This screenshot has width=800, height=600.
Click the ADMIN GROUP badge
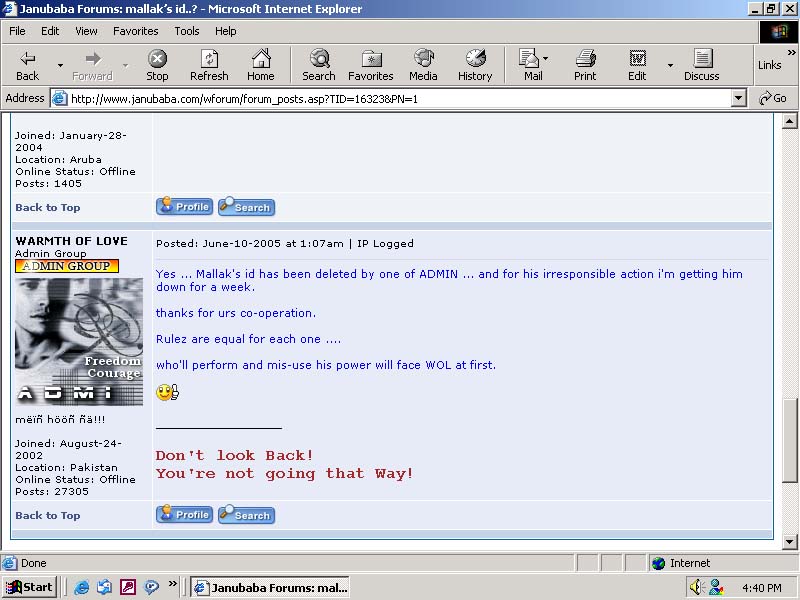tap(67, 266)
